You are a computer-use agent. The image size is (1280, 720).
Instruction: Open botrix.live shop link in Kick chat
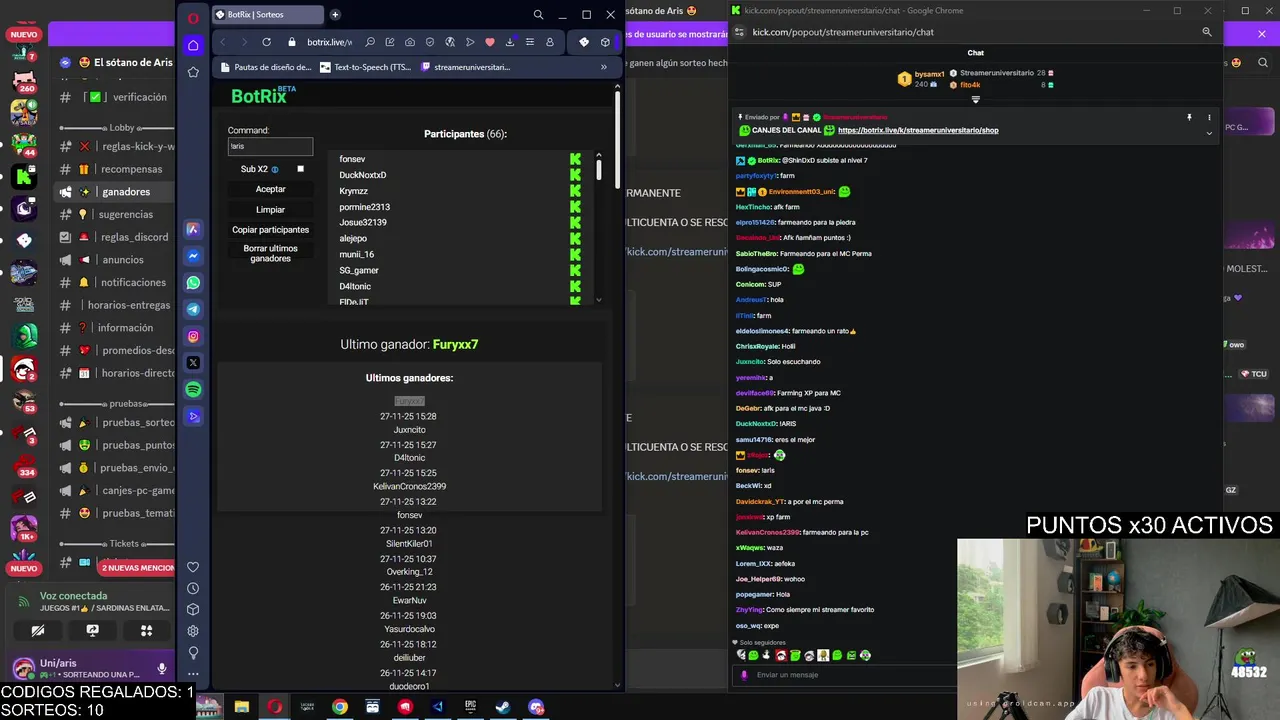[x=918, y=130]
